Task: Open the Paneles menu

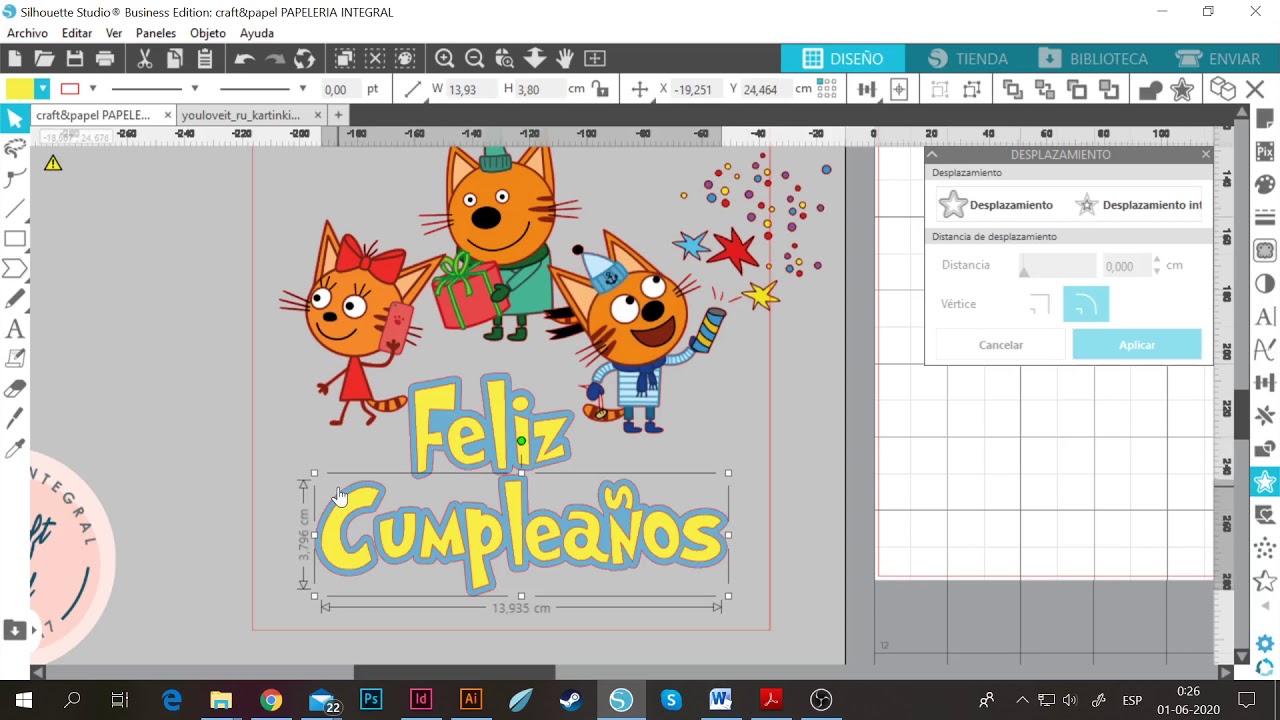Action: [156, 33]
